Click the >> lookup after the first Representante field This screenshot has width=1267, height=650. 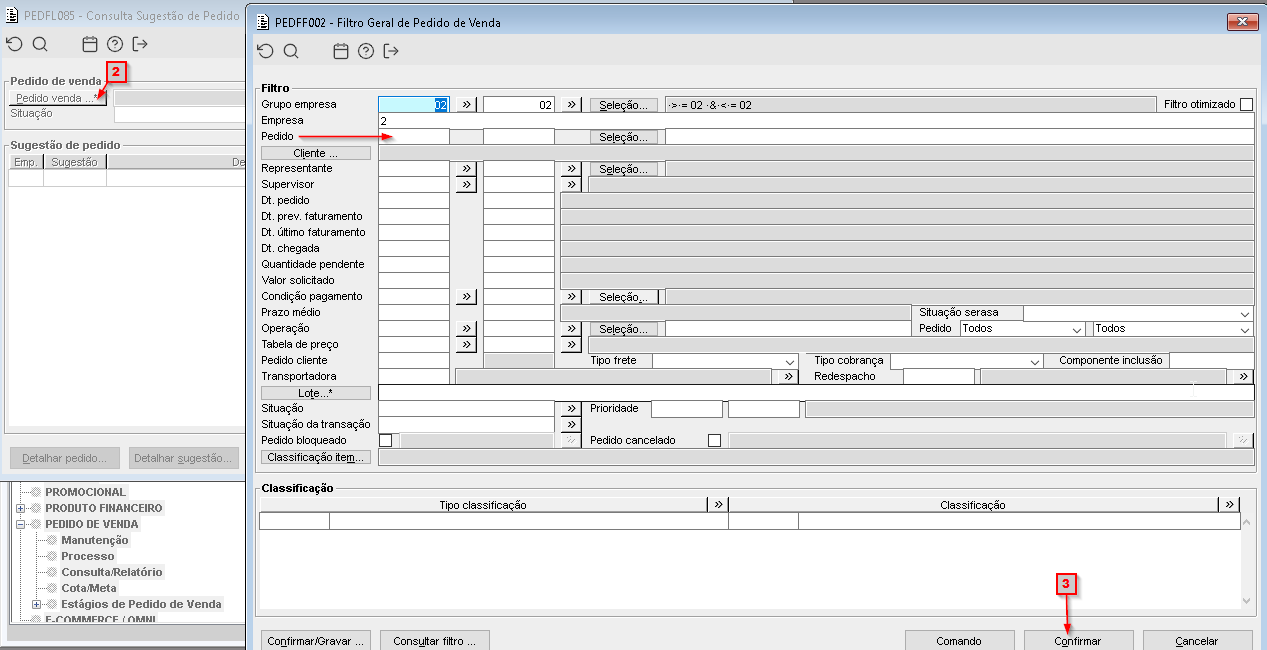pyautogui.click(x=466, y=168)
